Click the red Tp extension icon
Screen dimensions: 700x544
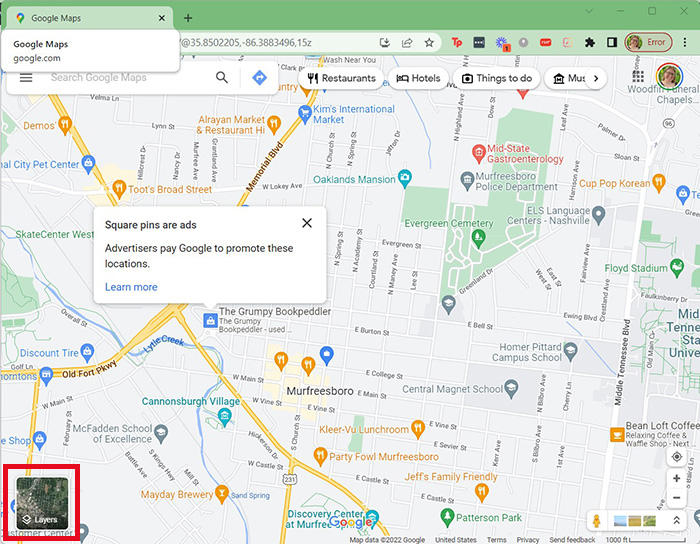click(456, 42)
